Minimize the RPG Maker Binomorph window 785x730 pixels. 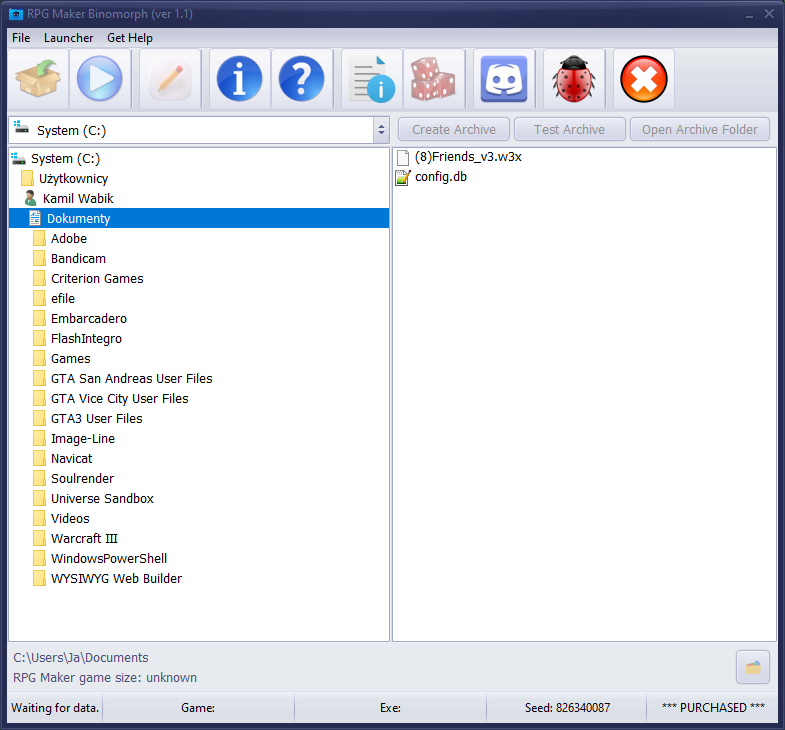[749, 14]
